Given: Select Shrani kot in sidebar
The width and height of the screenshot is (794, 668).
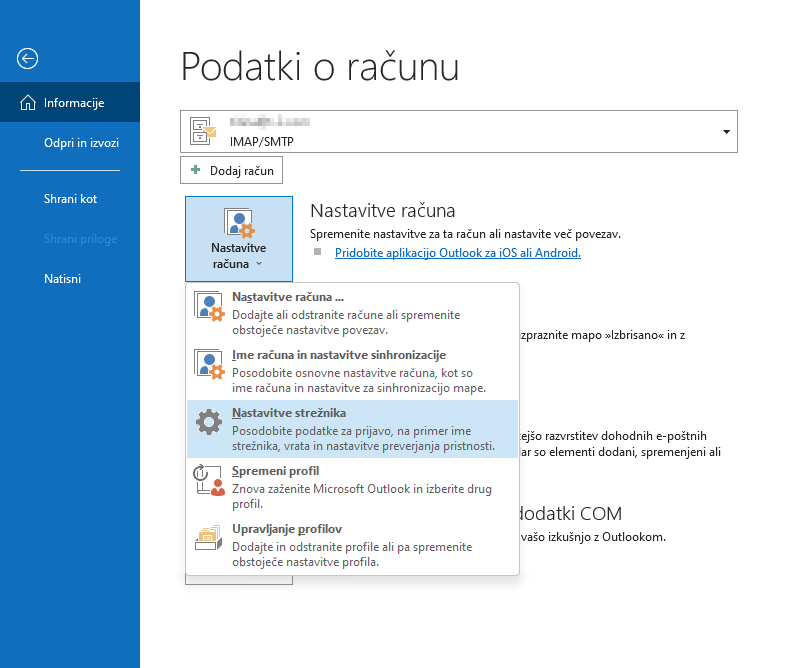Looking at the screenshot, I should click(x=70, y=199).
